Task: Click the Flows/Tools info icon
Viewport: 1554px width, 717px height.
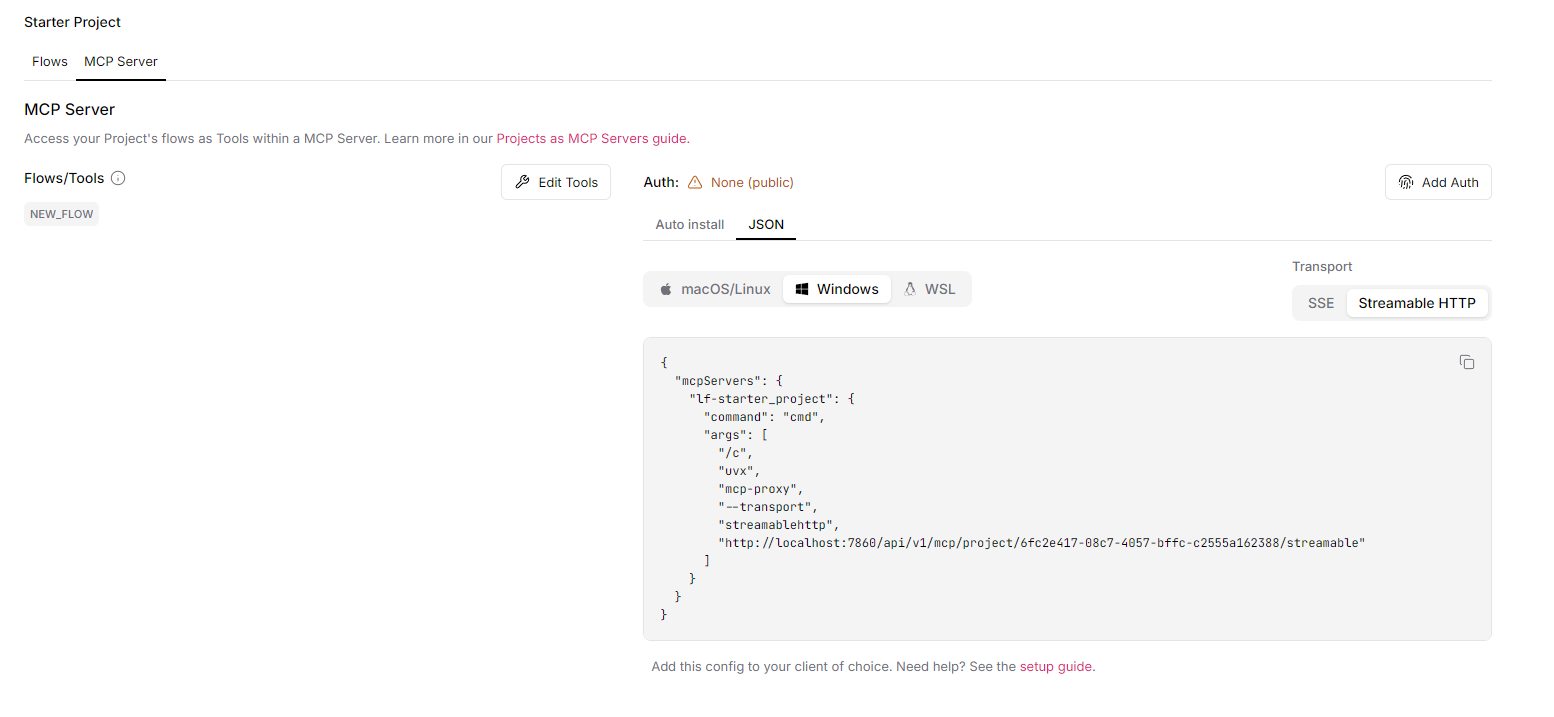Action: [118, 178]
